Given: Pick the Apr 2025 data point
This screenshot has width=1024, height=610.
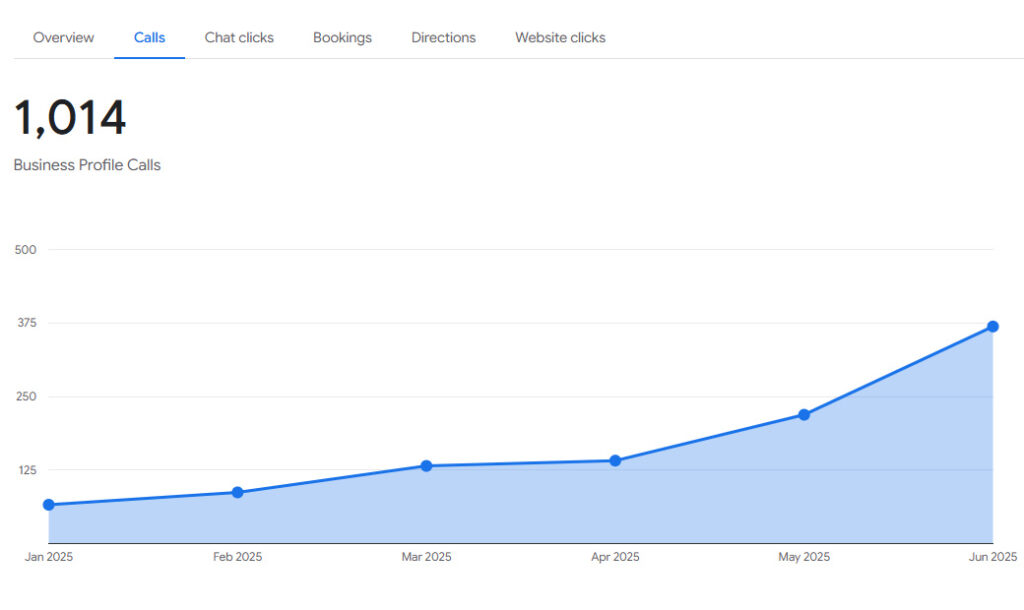Looking at the screenshot, I should tap(615, 461).
